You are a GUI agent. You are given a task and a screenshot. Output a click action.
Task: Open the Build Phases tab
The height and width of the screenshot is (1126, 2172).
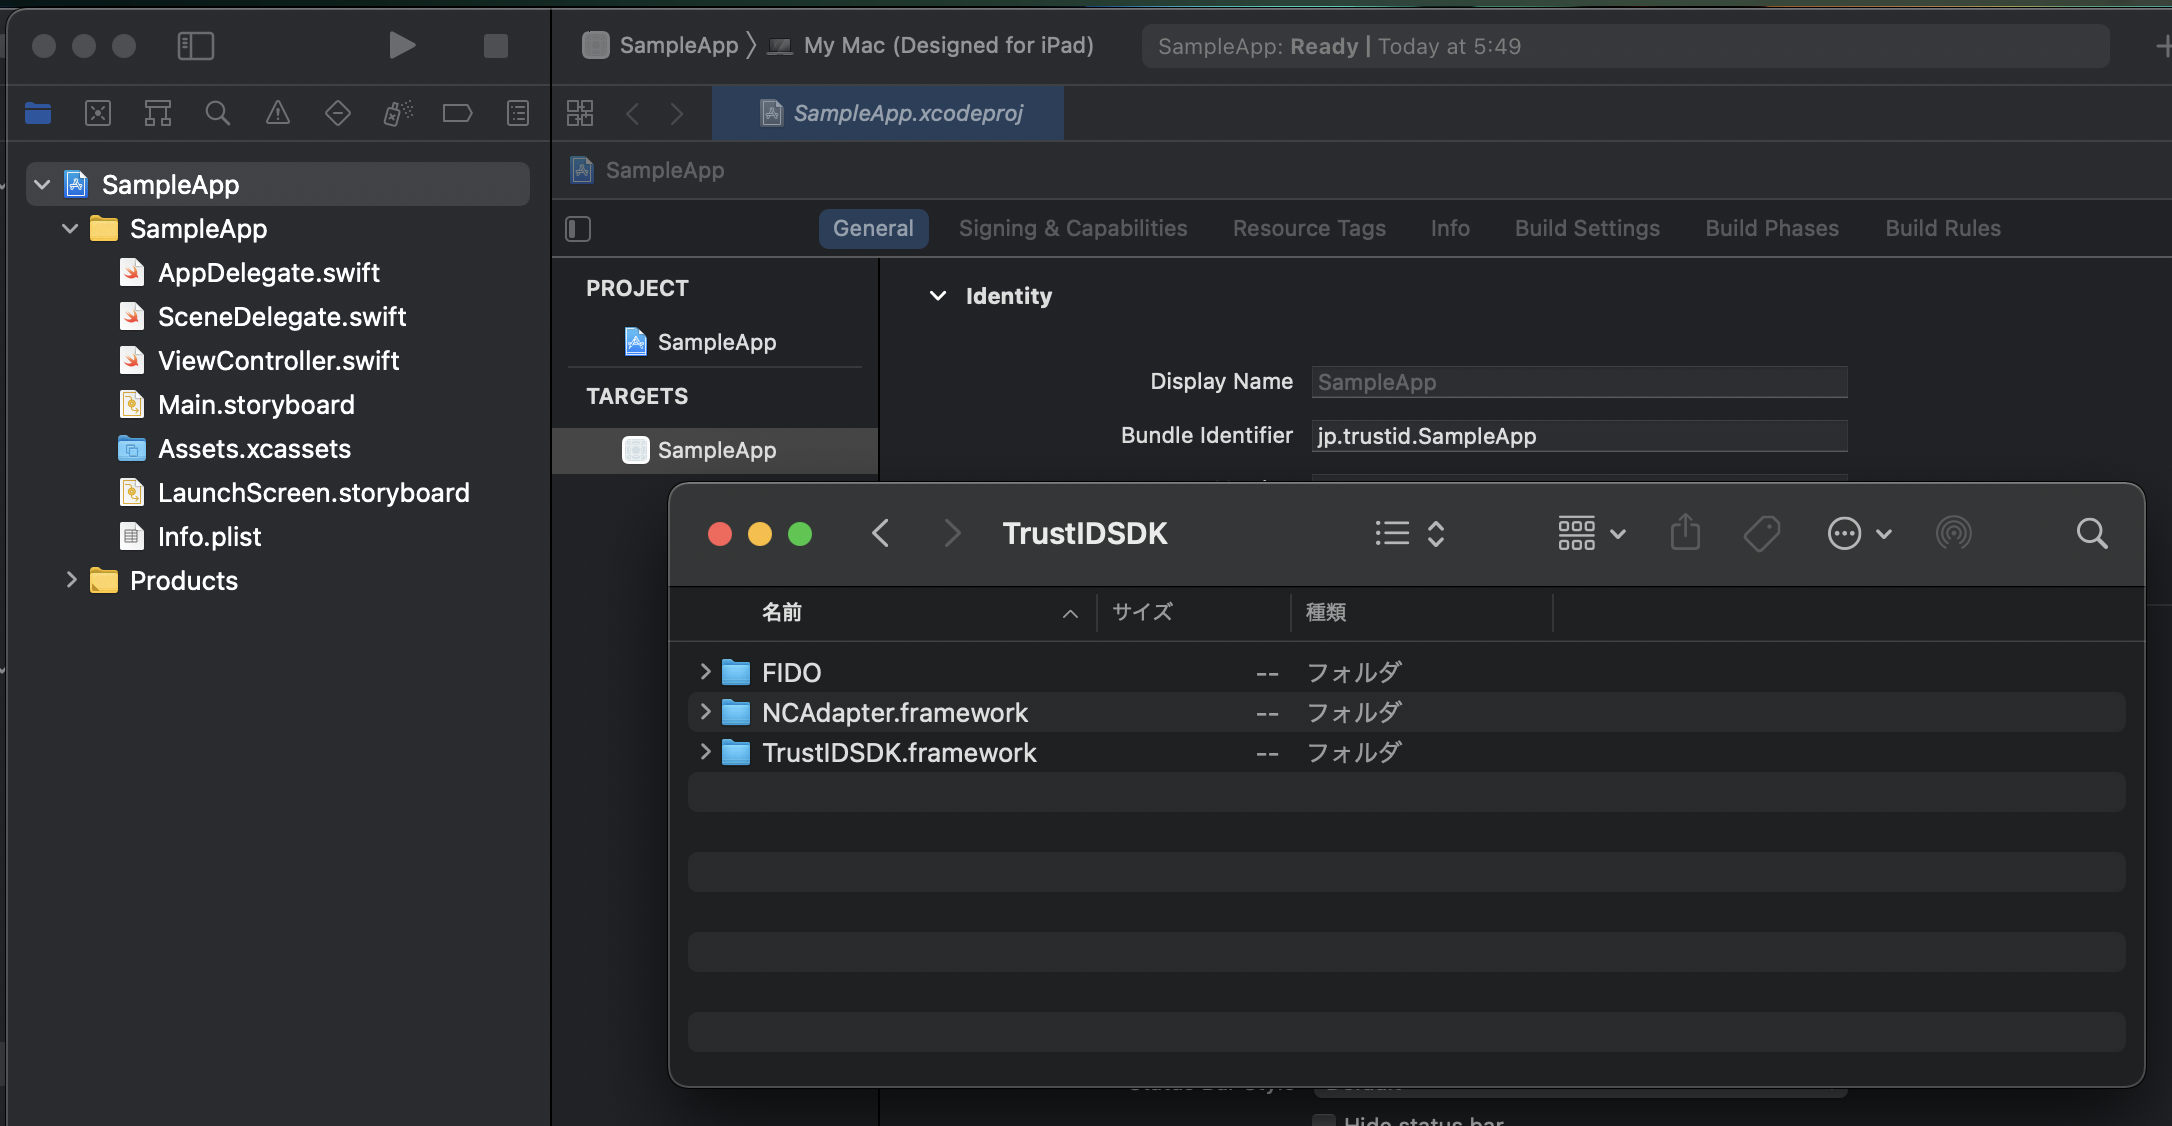[x=1772, y=228]
